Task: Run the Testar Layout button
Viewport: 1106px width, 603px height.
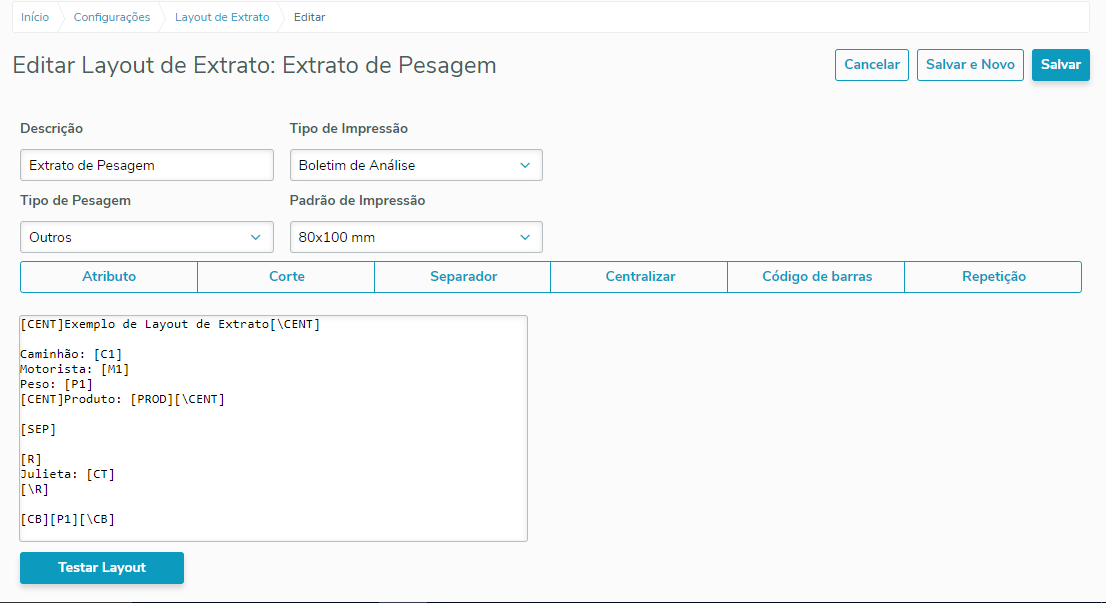Action: [x=102, y=568]
